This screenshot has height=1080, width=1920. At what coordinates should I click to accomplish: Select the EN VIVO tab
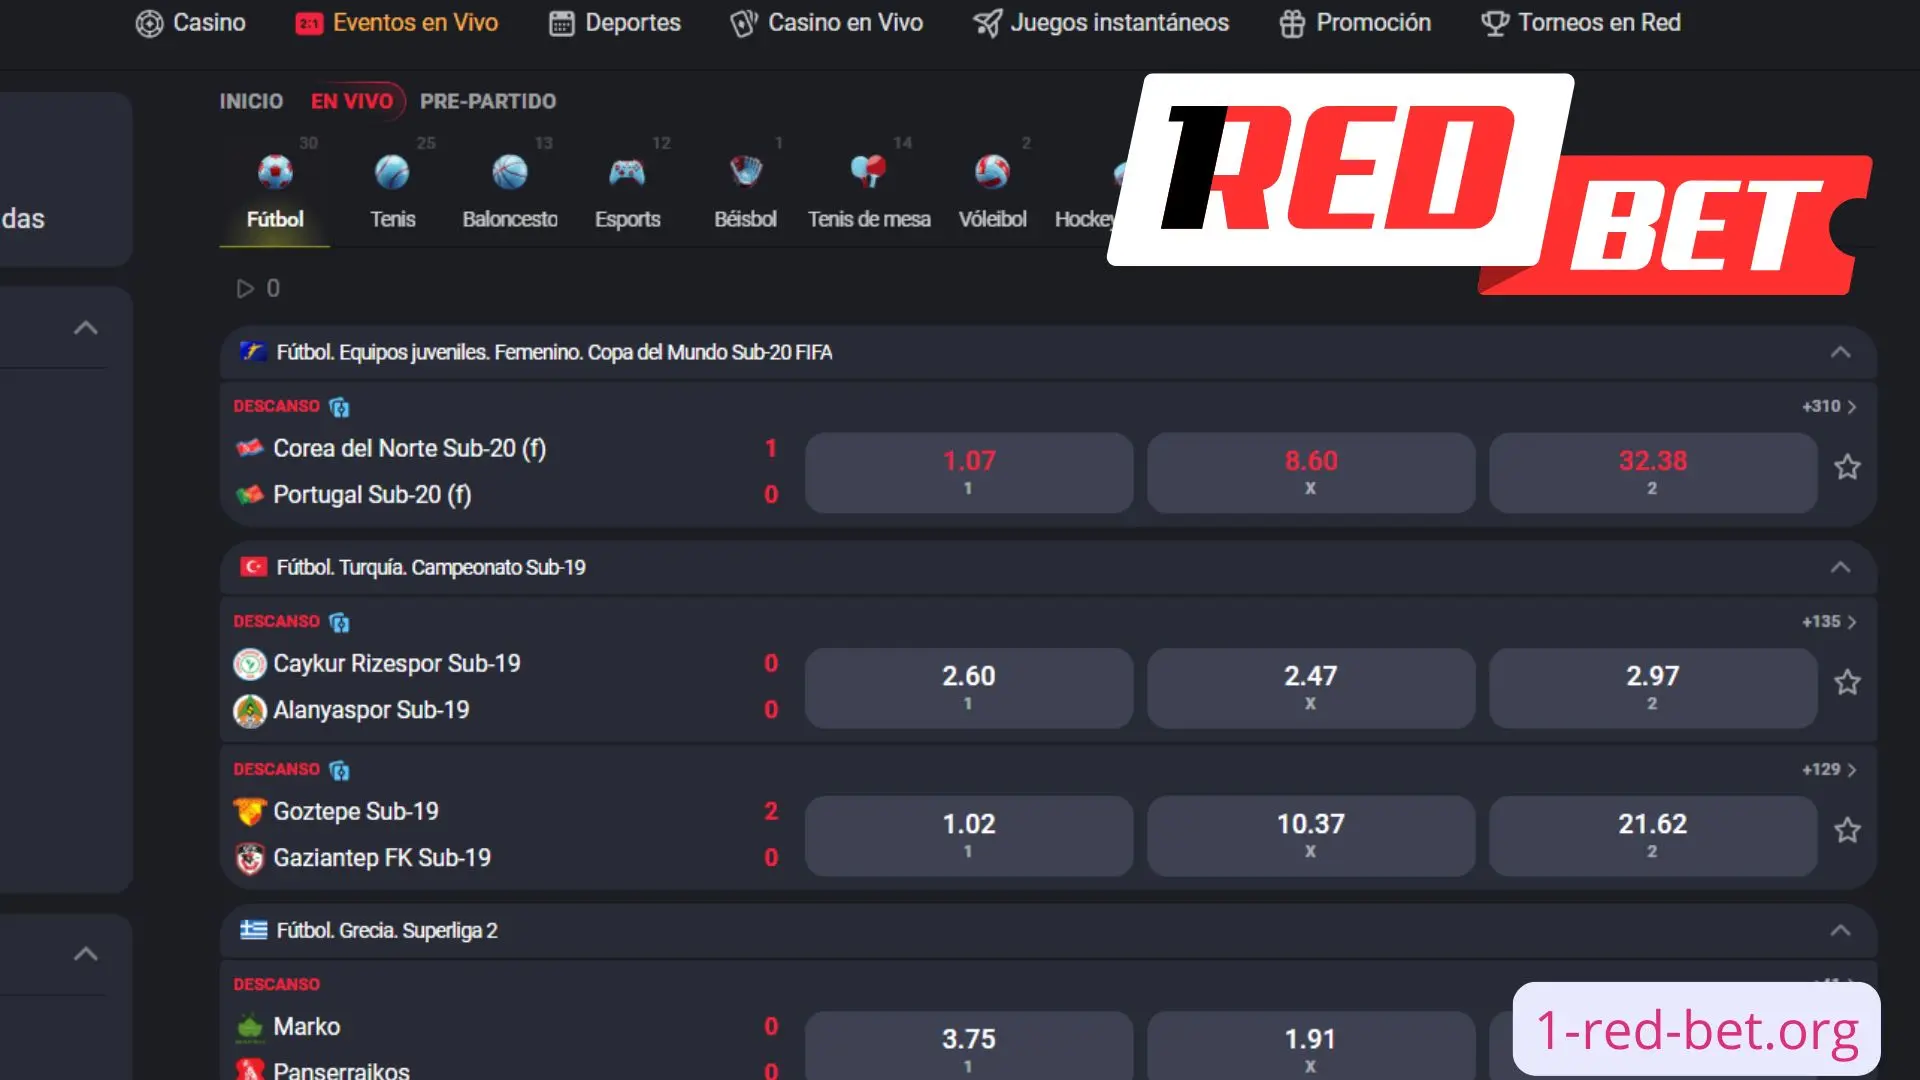(352, 101)
